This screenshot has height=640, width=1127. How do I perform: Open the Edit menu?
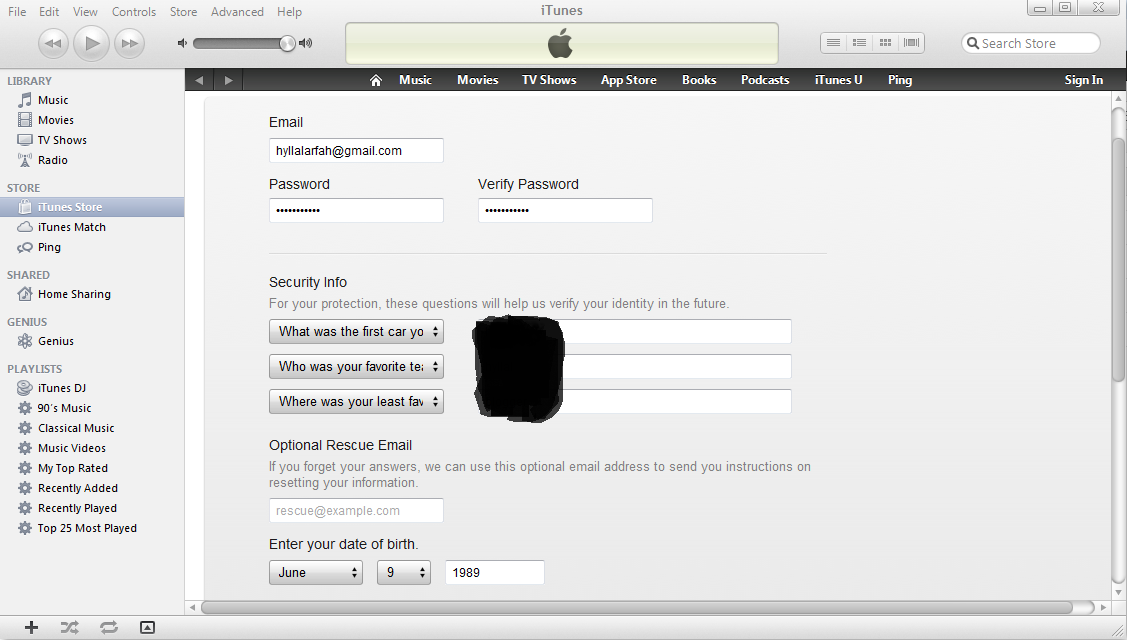(49, 12)
